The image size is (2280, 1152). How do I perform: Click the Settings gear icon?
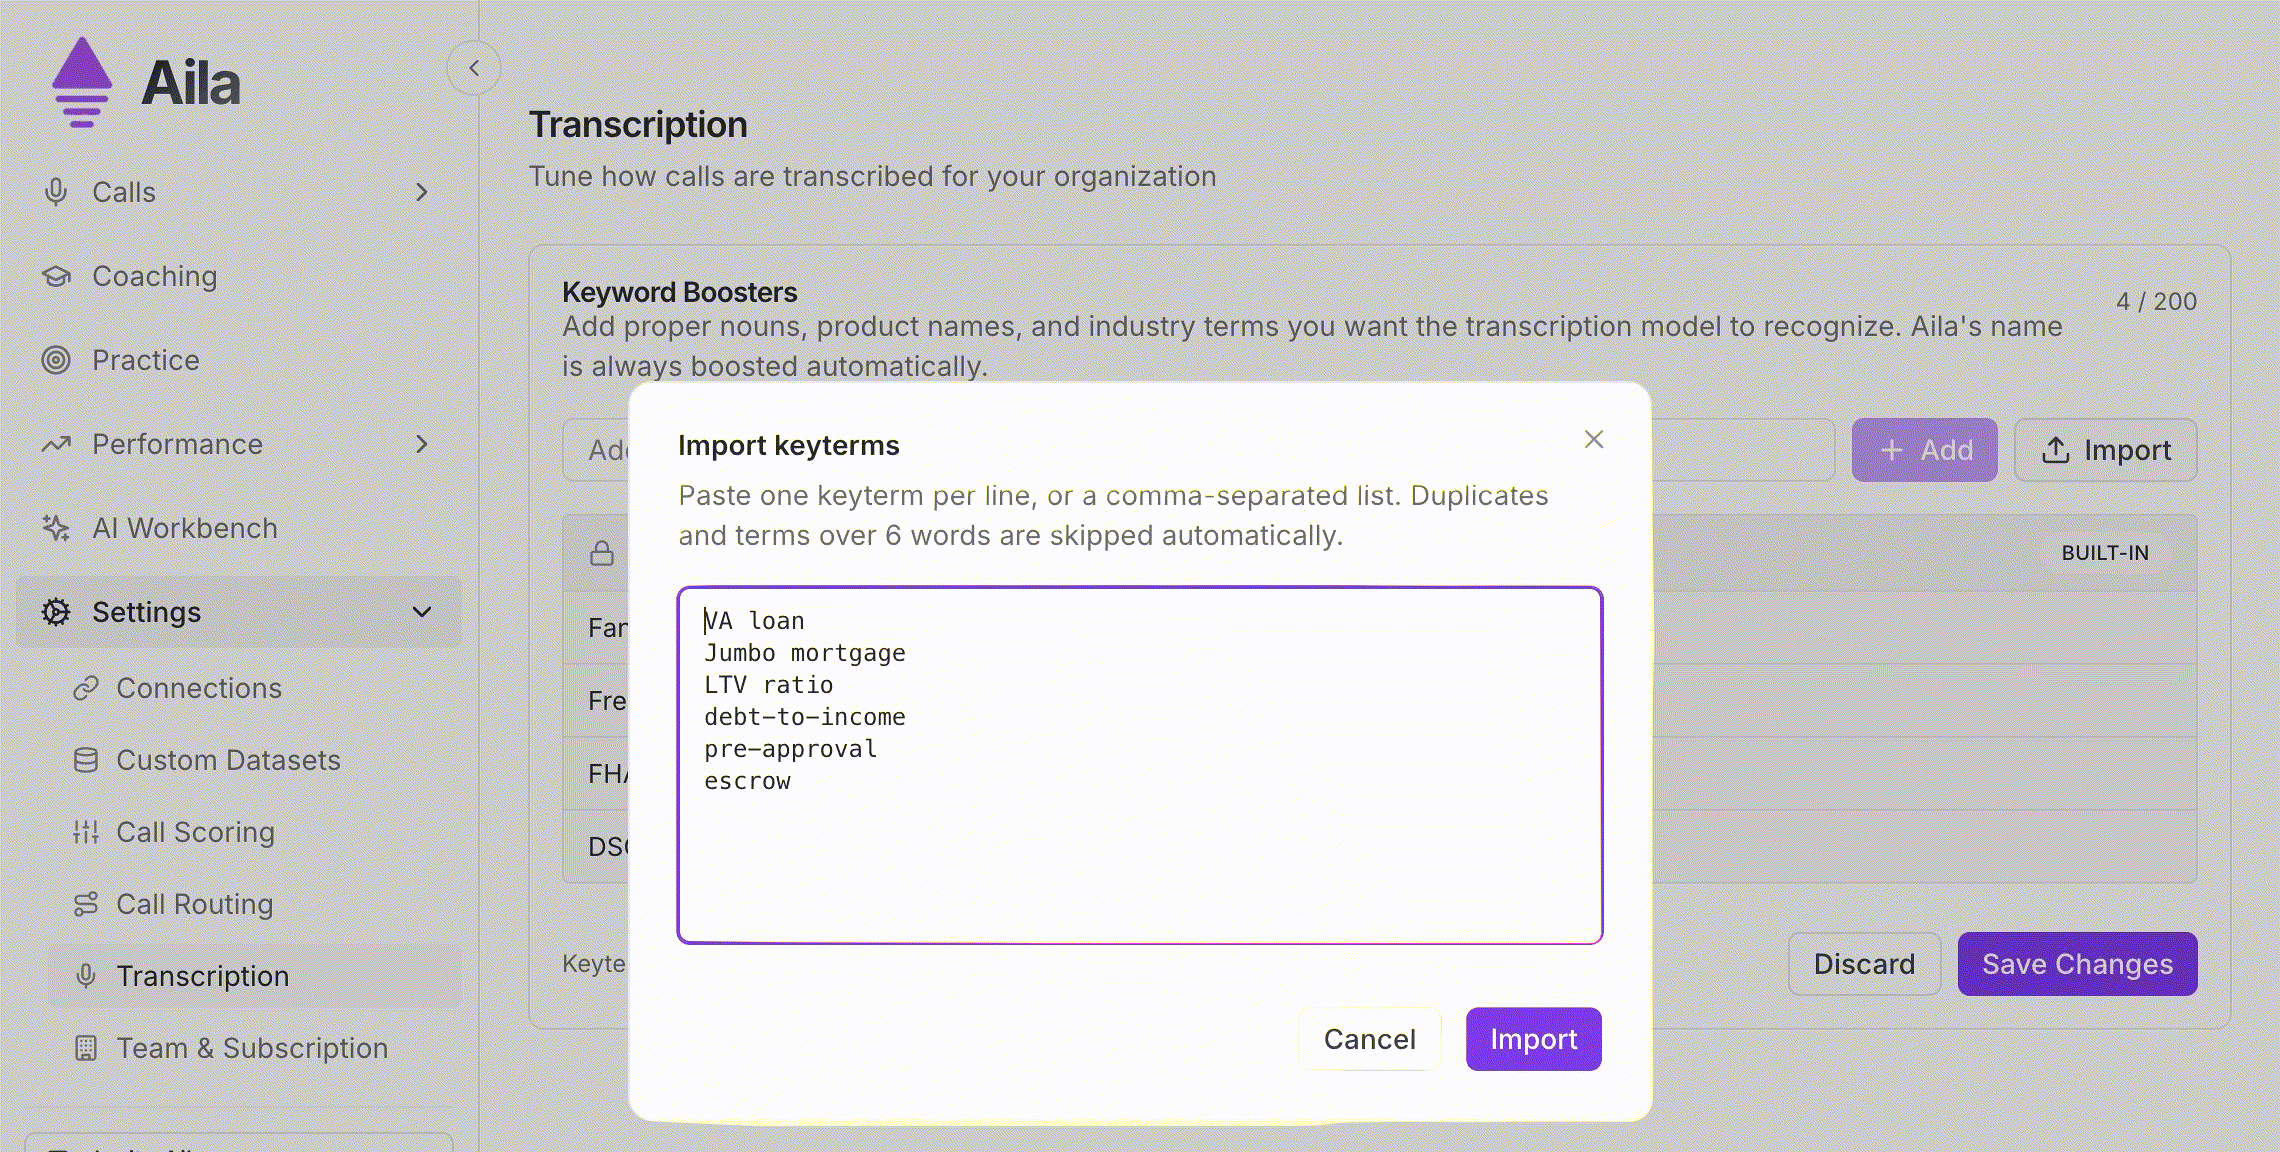point(56,612)
